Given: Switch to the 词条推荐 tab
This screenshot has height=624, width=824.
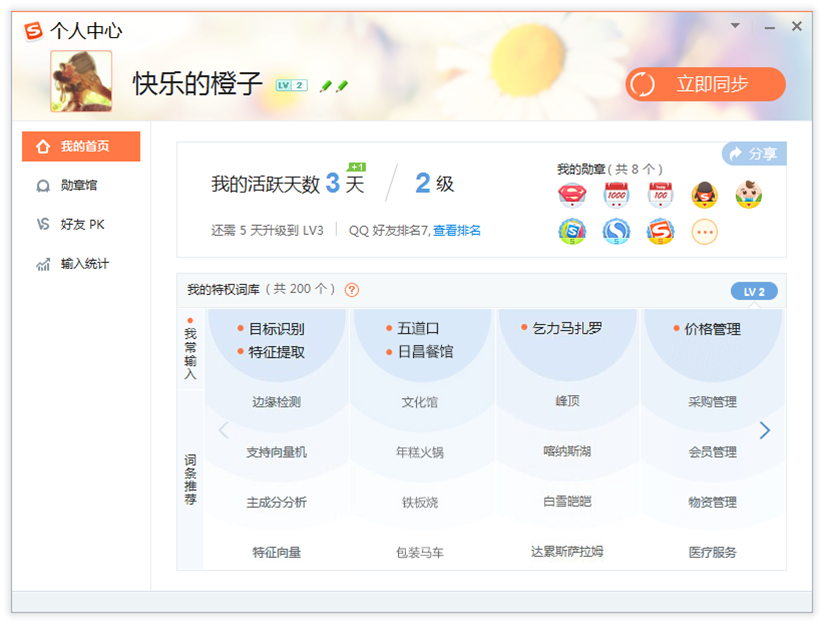Looking at the screenshot, I should coord(192,480).
